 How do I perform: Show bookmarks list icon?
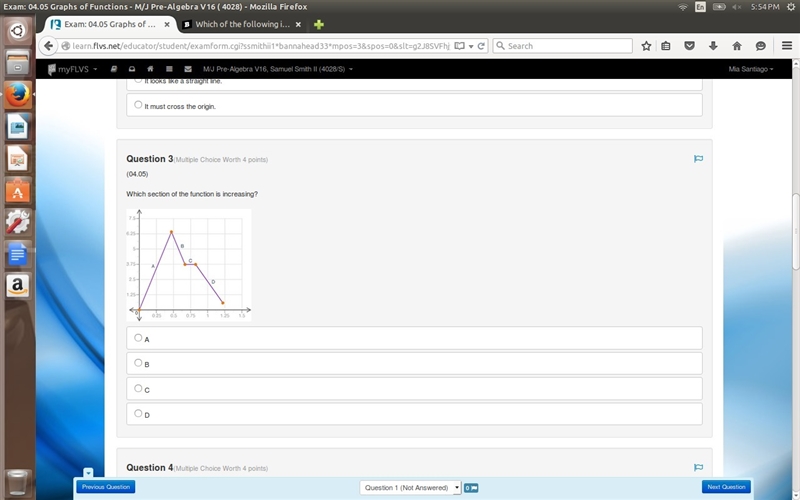tap(666, 46)
